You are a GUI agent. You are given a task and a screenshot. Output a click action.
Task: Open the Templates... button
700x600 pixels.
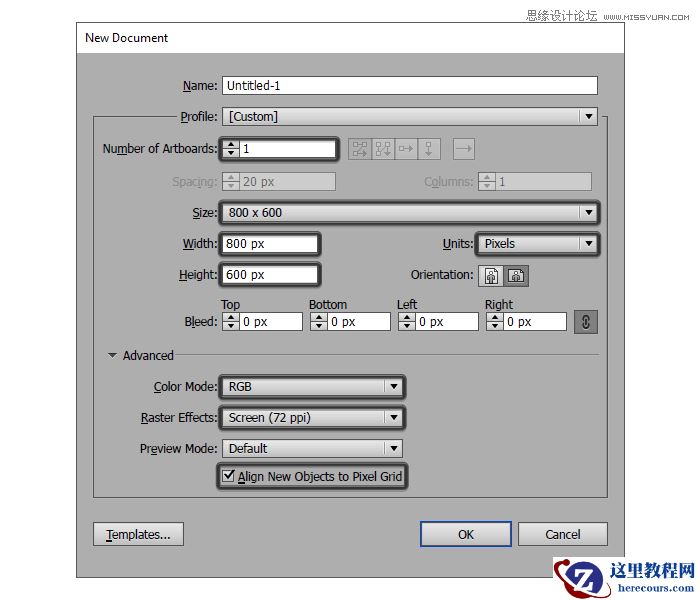[138, 534]
